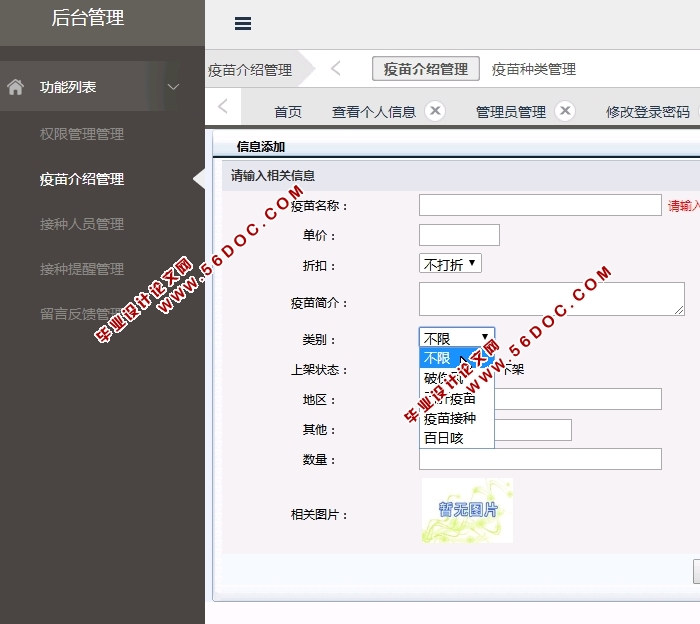Close the 管理员管理 tab
The image size is (700, 624).
[x=564, y=111]
